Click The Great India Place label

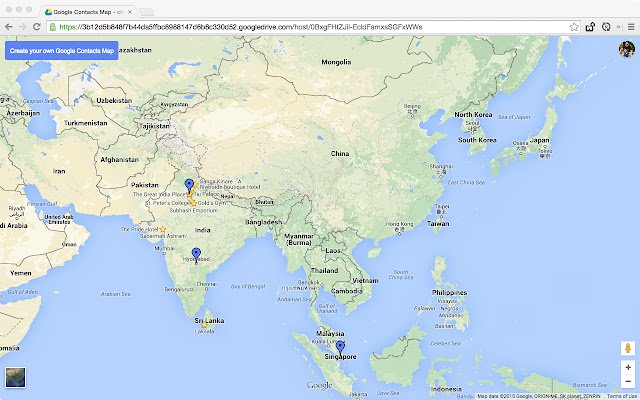[159, 194]
